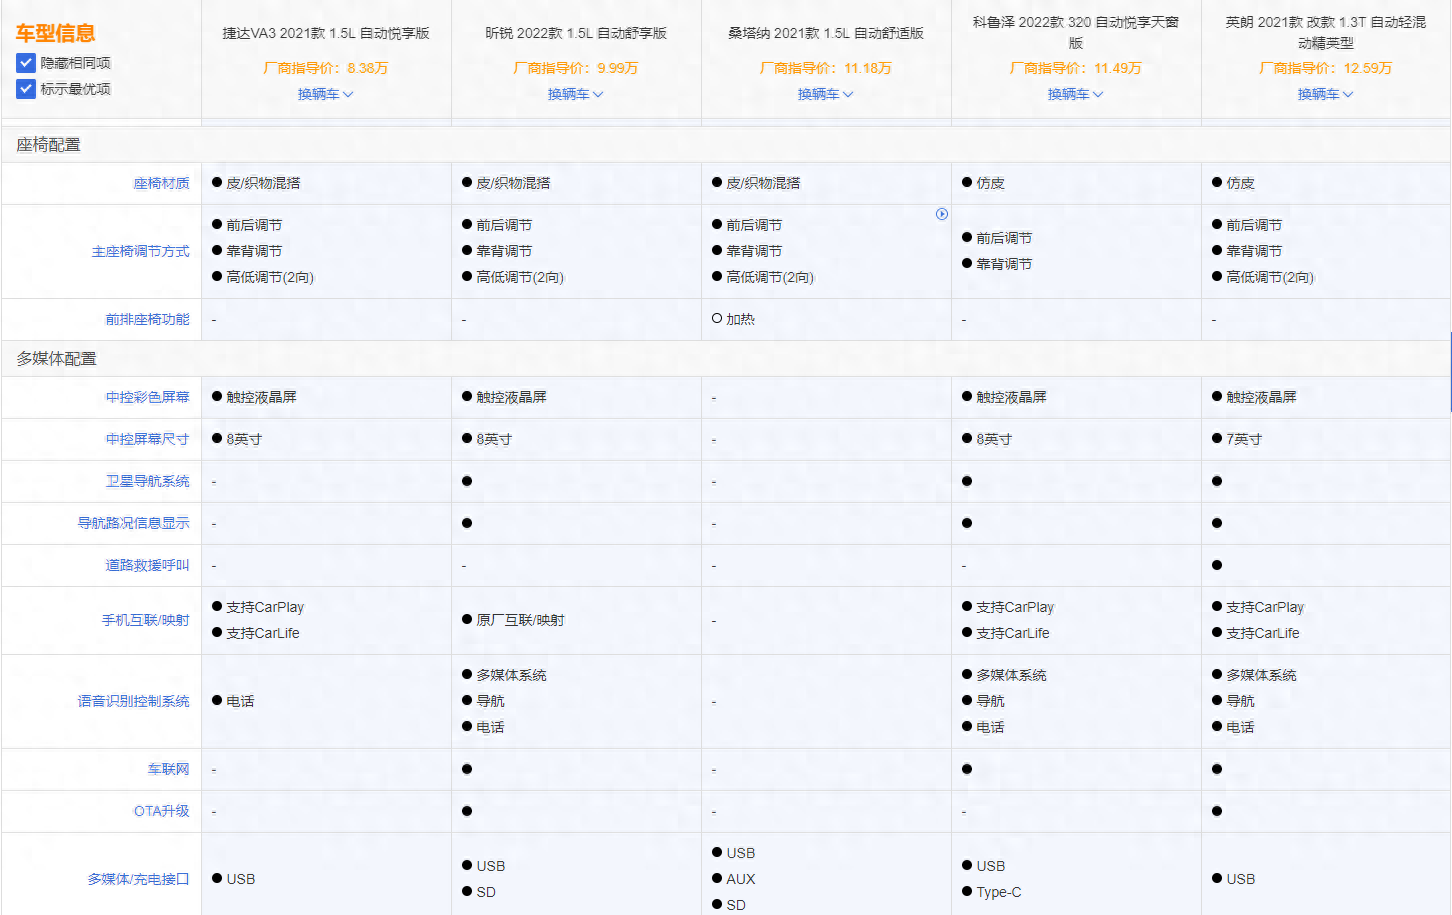
Task: Click the 语音识别控制系统 parameter link
Action: pyautogui.click(x=133, y=701)
